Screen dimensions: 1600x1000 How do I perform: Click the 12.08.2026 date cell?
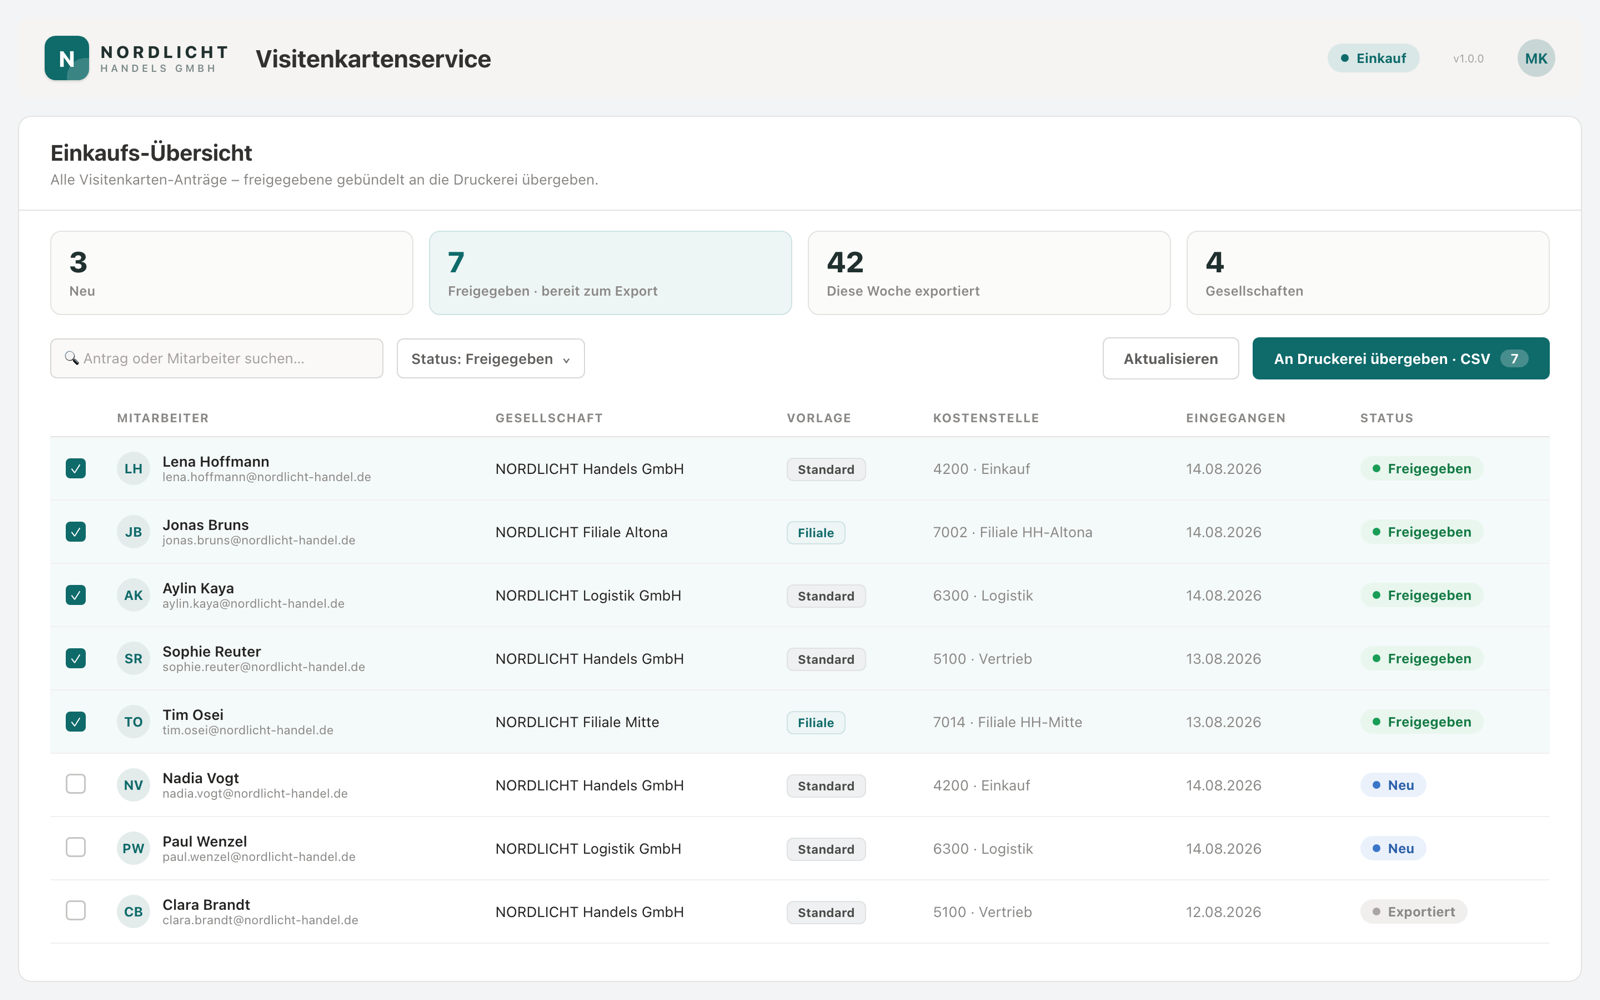1224,912
